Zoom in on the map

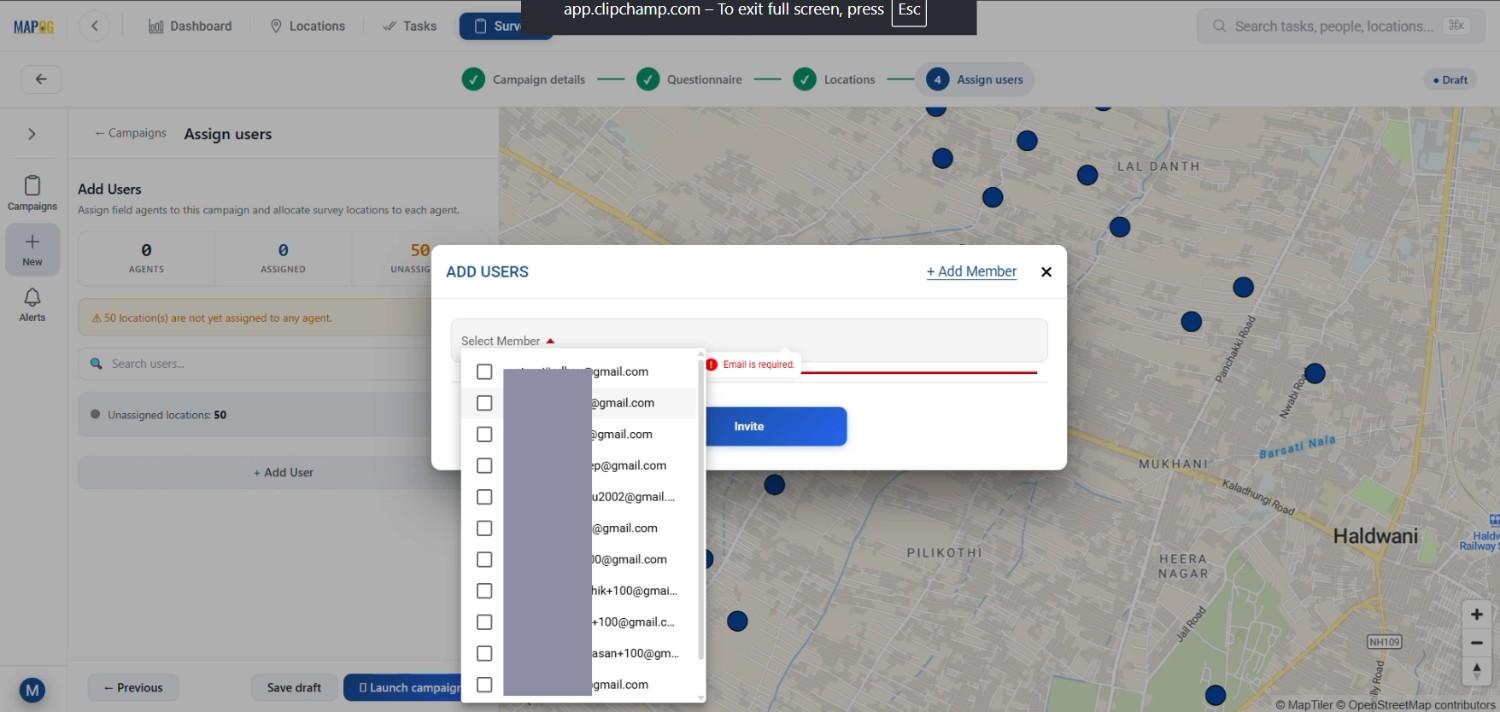1476,614
